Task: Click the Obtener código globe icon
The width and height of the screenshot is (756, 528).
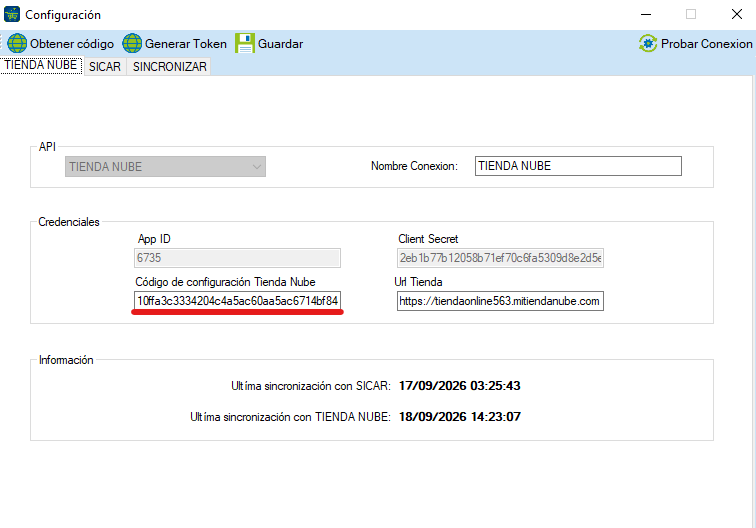Action: 17,43
